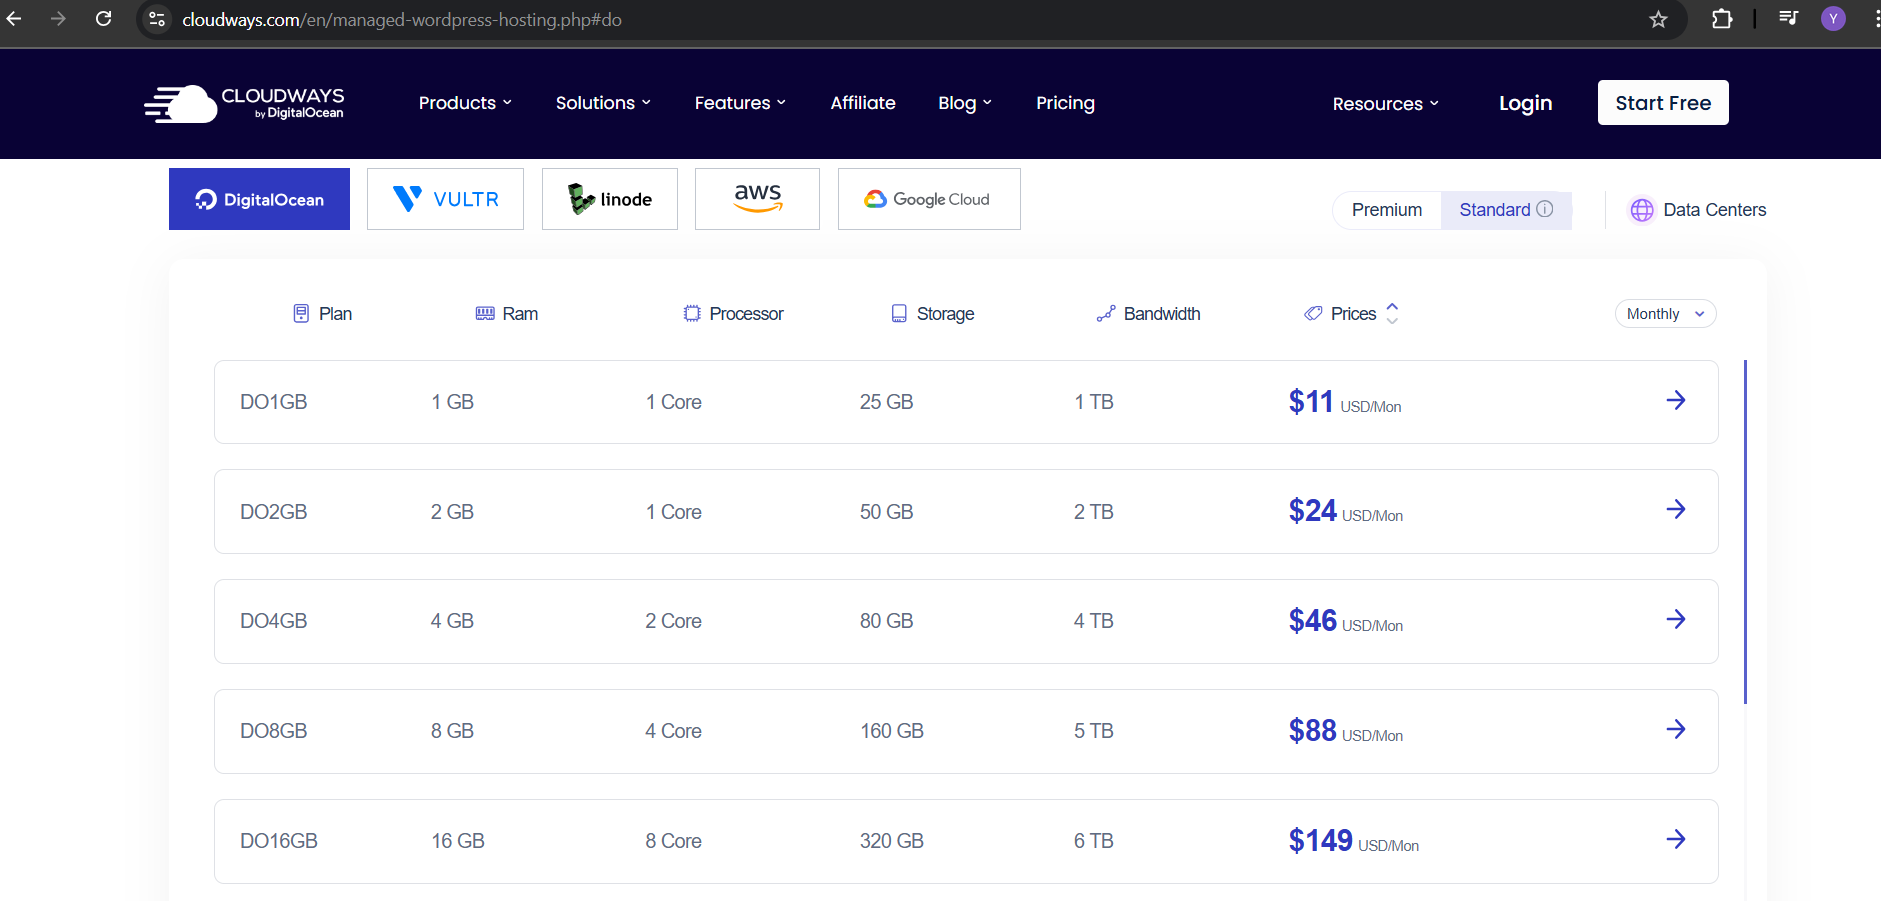Select the DO8GB plan name
Screen dimensions: 1881x901
(273, 731)
